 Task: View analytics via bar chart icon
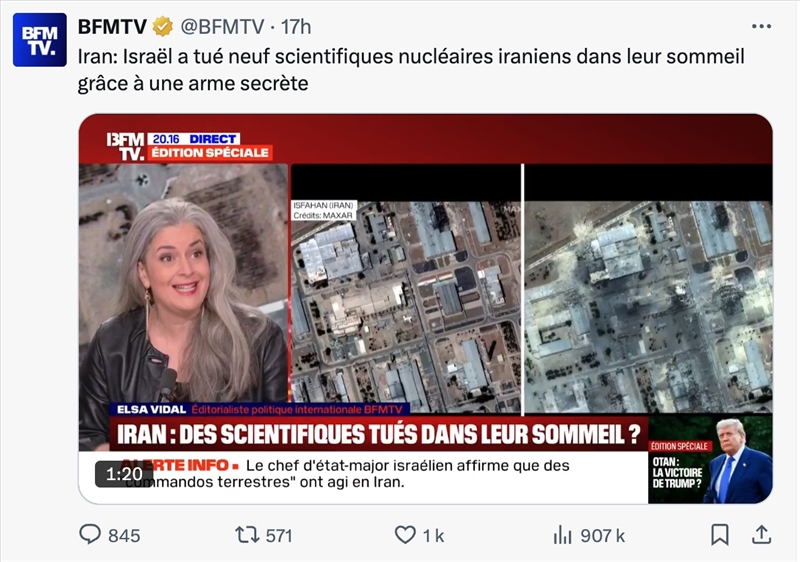[562, 535]
